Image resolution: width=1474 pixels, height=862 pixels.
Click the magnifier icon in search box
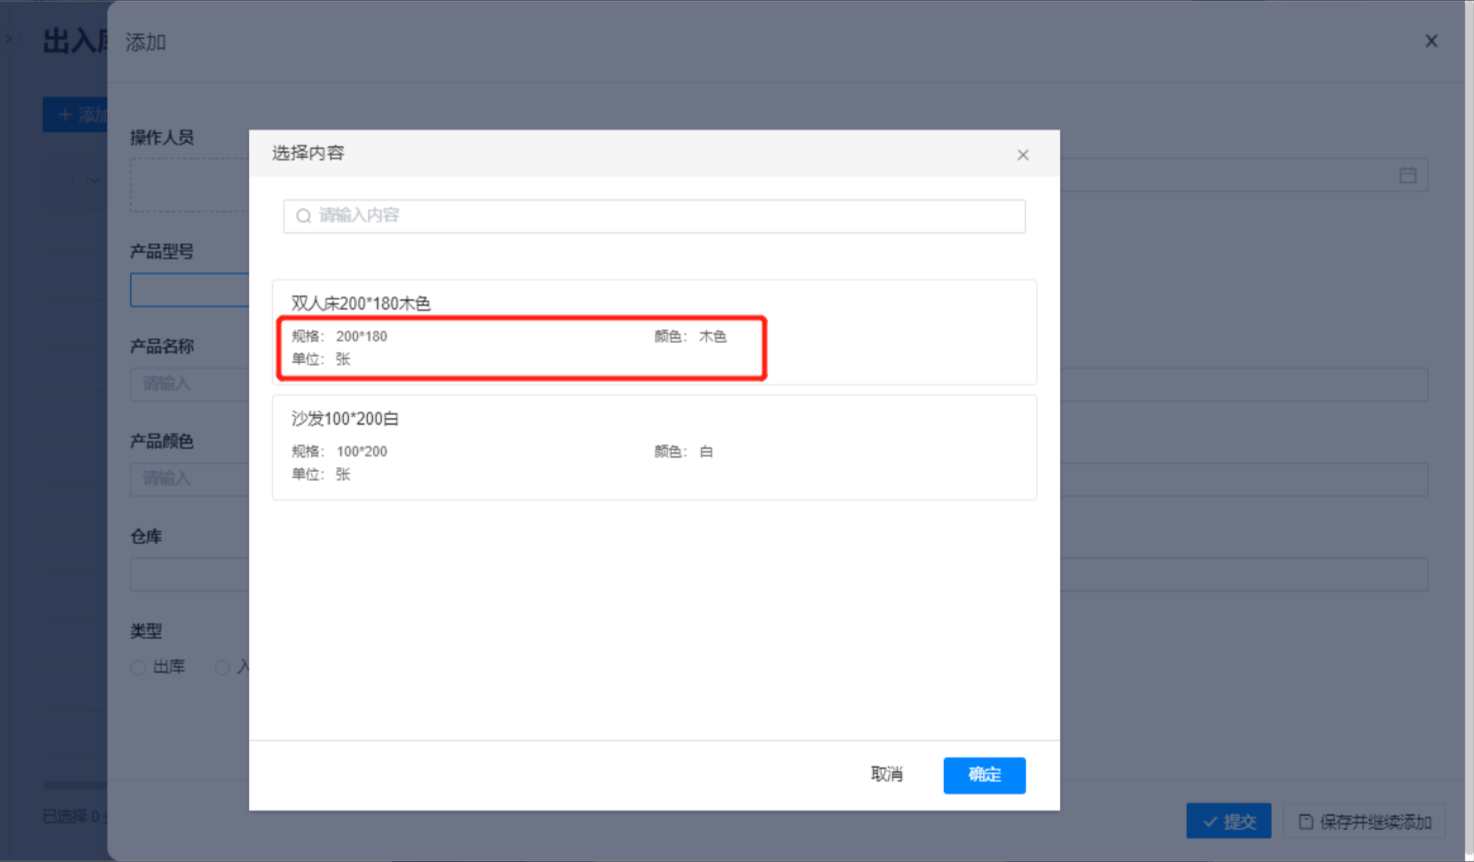pyautogui.click(x=303, y=216)
